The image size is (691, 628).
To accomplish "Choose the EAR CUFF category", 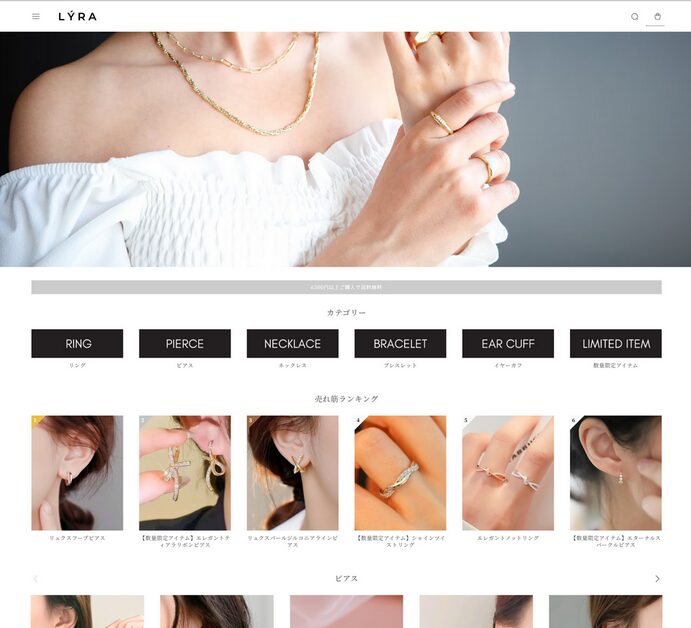I will pyautogui.click(x=508, y=343).
